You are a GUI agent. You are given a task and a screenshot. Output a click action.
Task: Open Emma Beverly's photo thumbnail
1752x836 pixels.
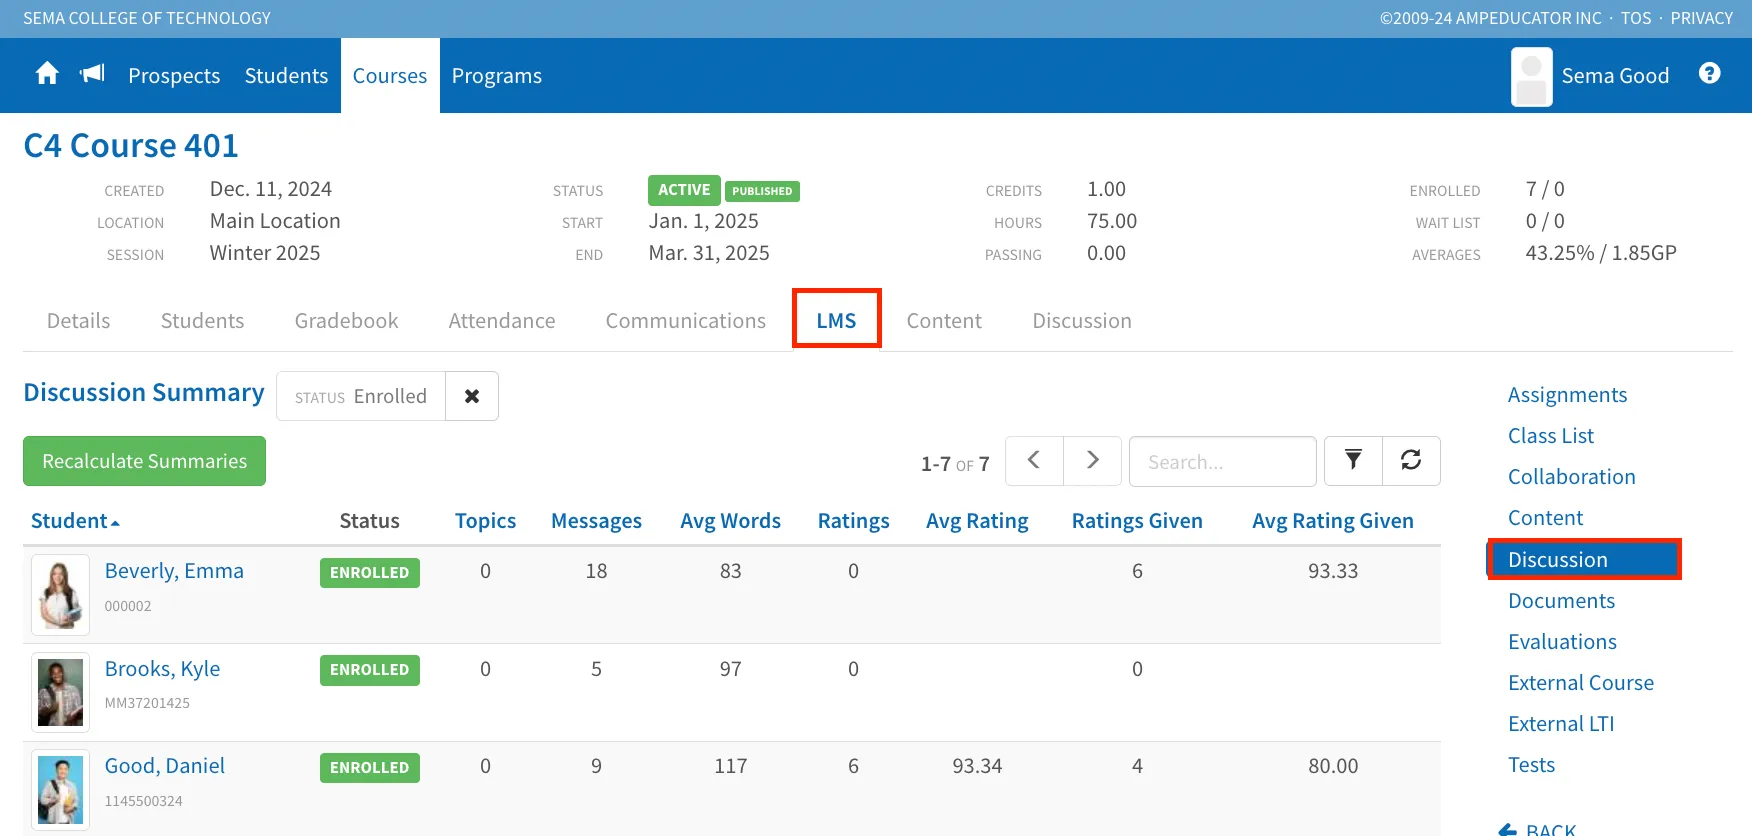60,595
